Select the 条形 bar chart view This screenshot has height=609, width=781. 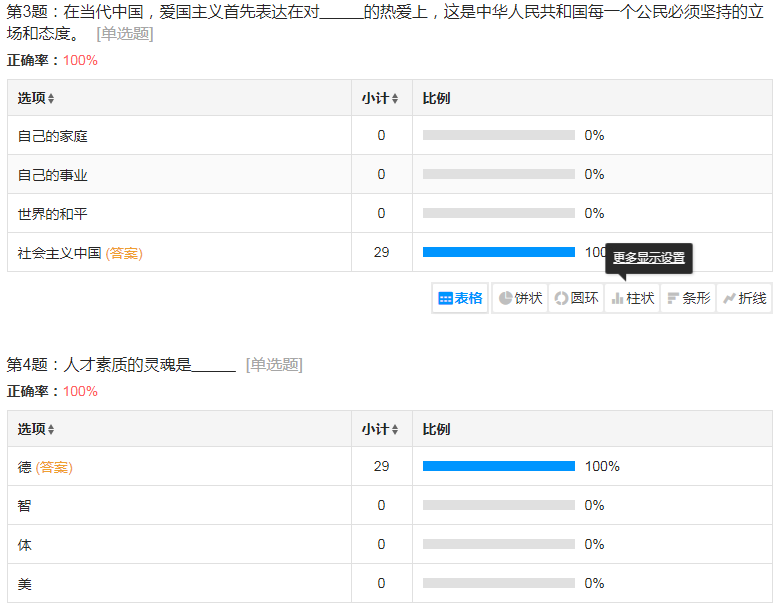[688, 298]
